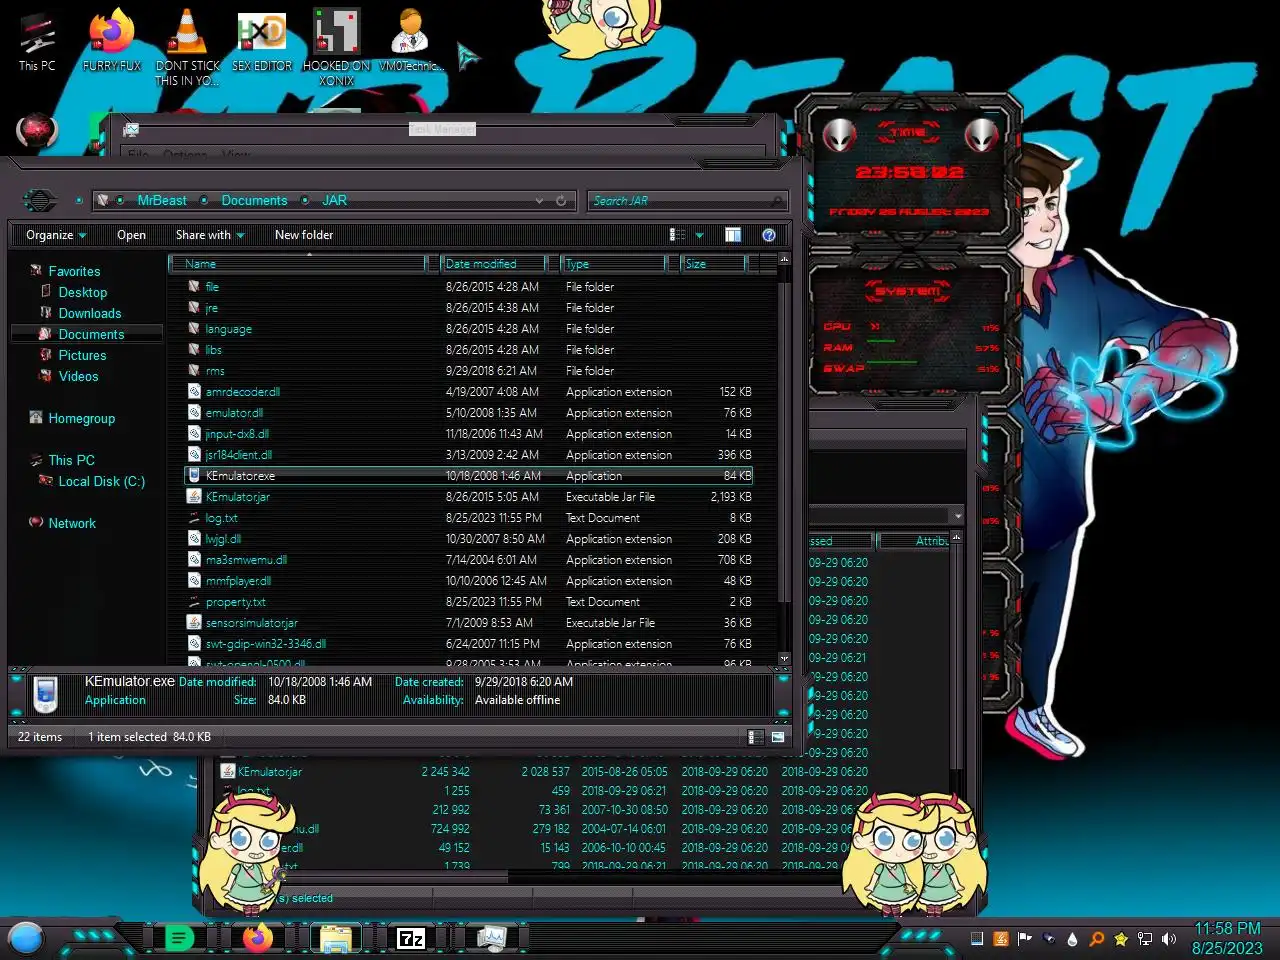Open the green notes app on taskbar
Screen dimensions: 1280x960
[x=179, y=938]
